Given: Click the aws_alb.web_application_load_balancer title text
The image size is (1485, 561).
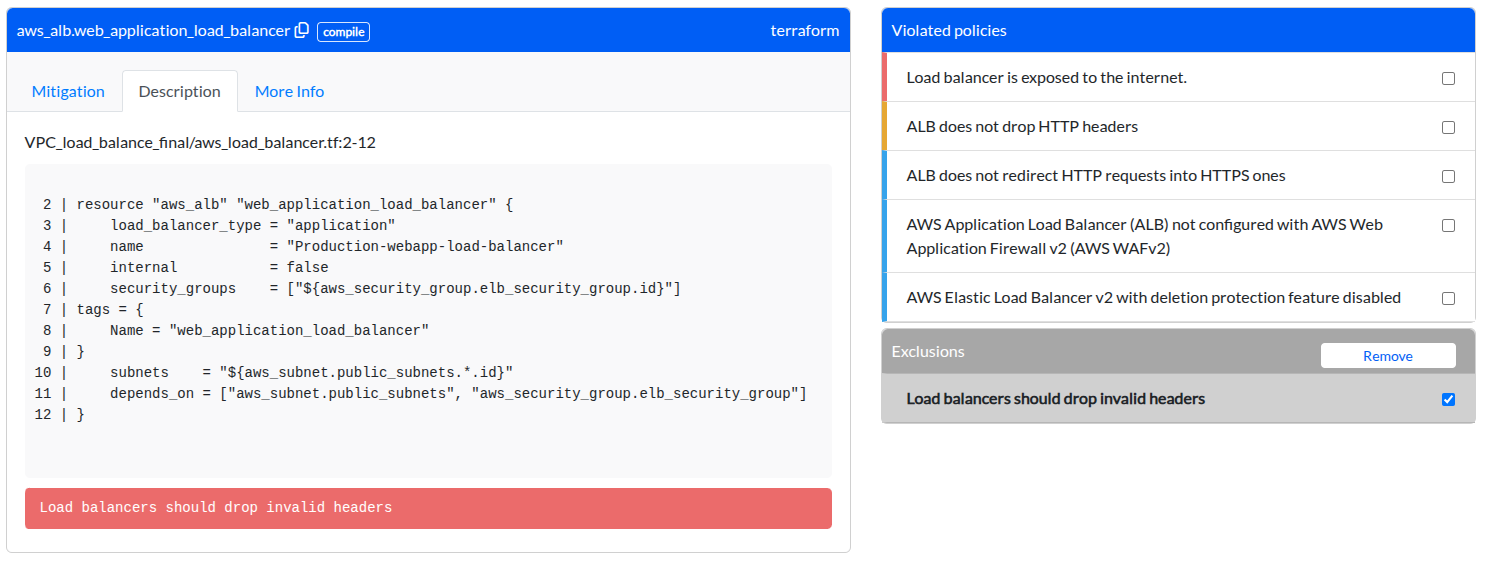Looking at the screenshot, I should click(153, 31).
